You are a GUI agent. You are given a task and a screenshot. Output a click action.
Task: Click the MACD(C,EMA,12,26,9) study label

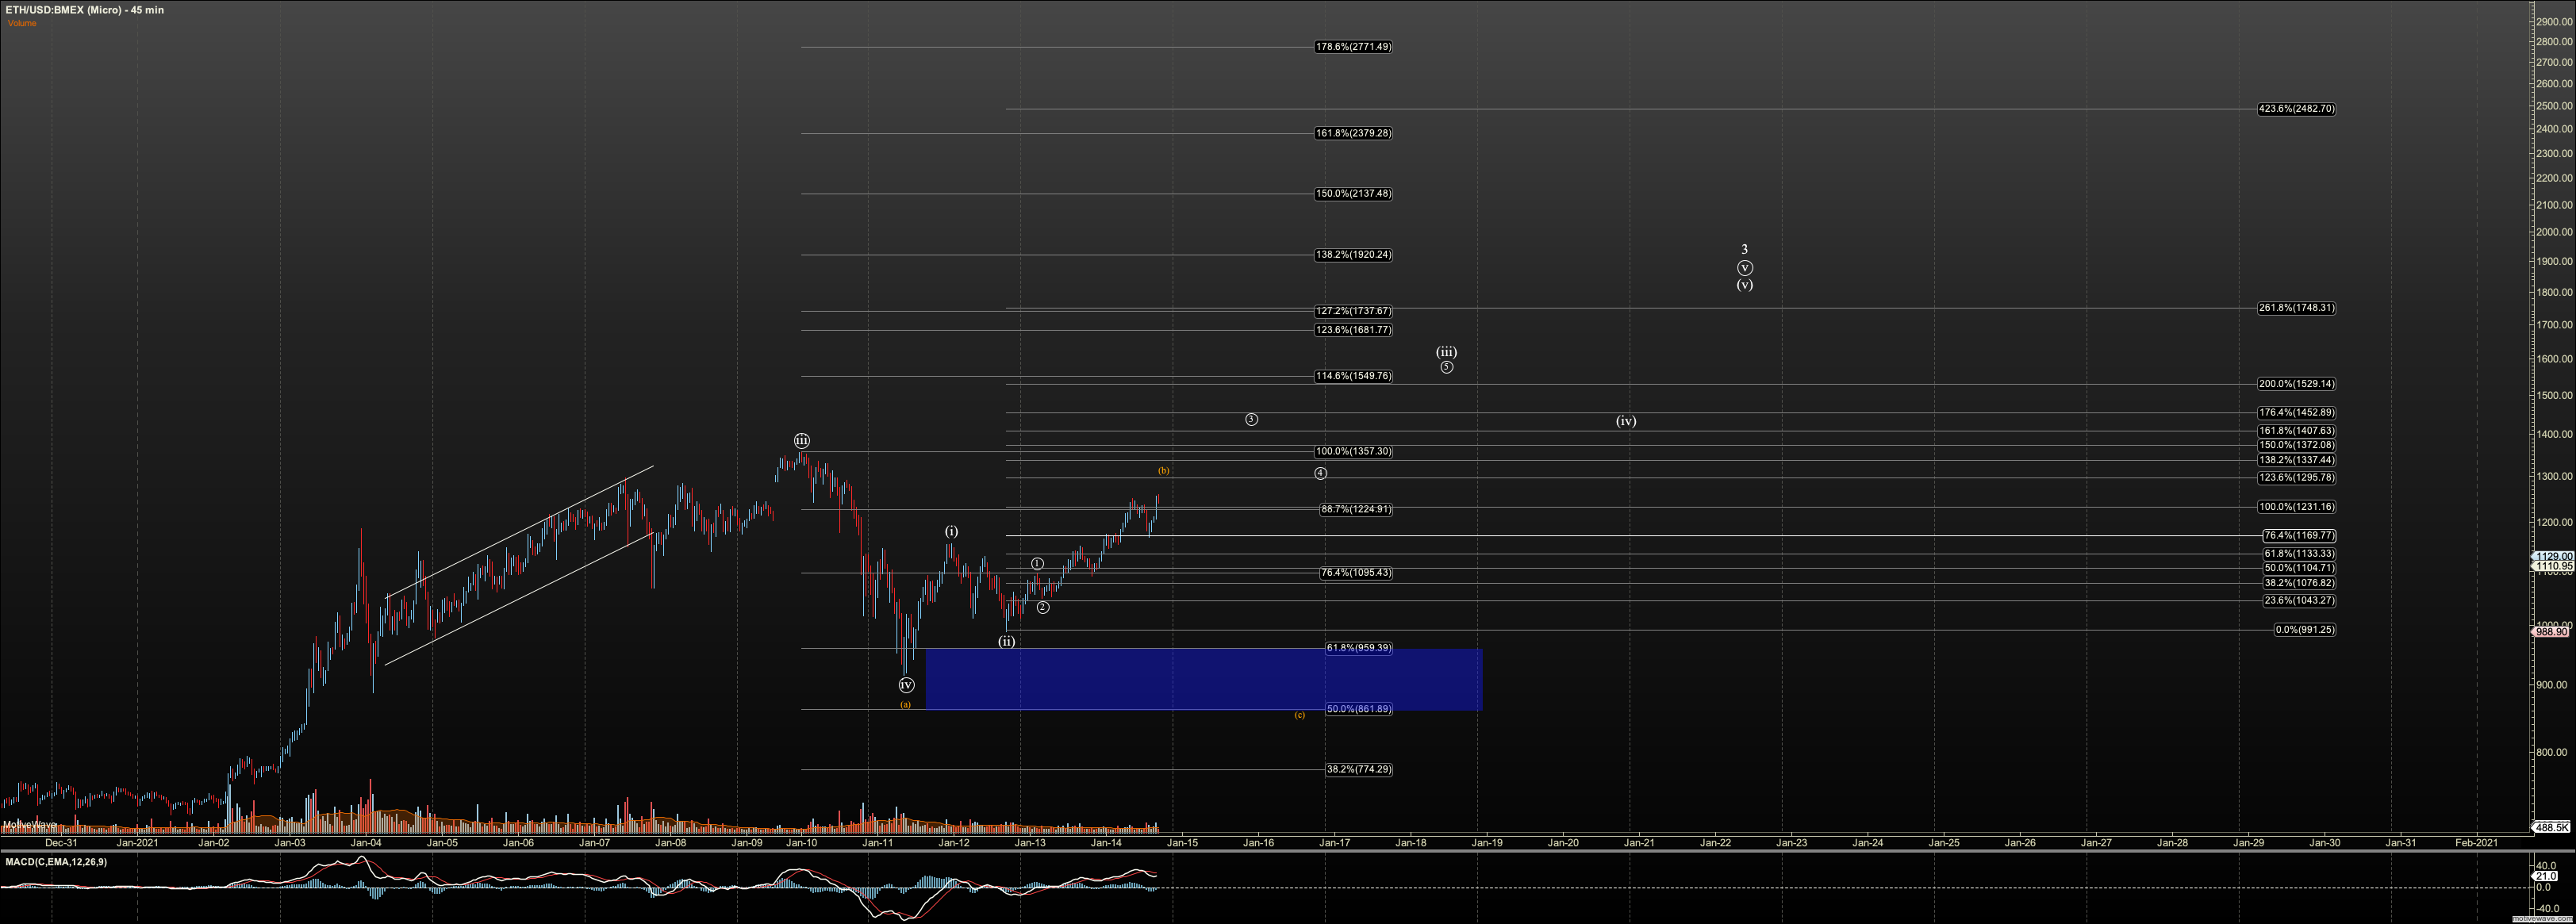(x=56, y=862)
